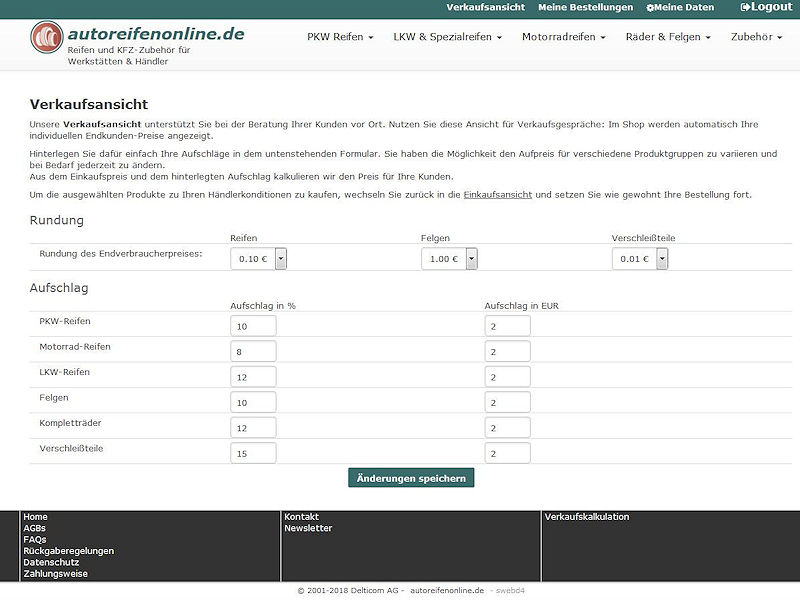Open Zahlungsweise in the footer
The width and height of the screenshot is (800, 600).
(55, 573)
